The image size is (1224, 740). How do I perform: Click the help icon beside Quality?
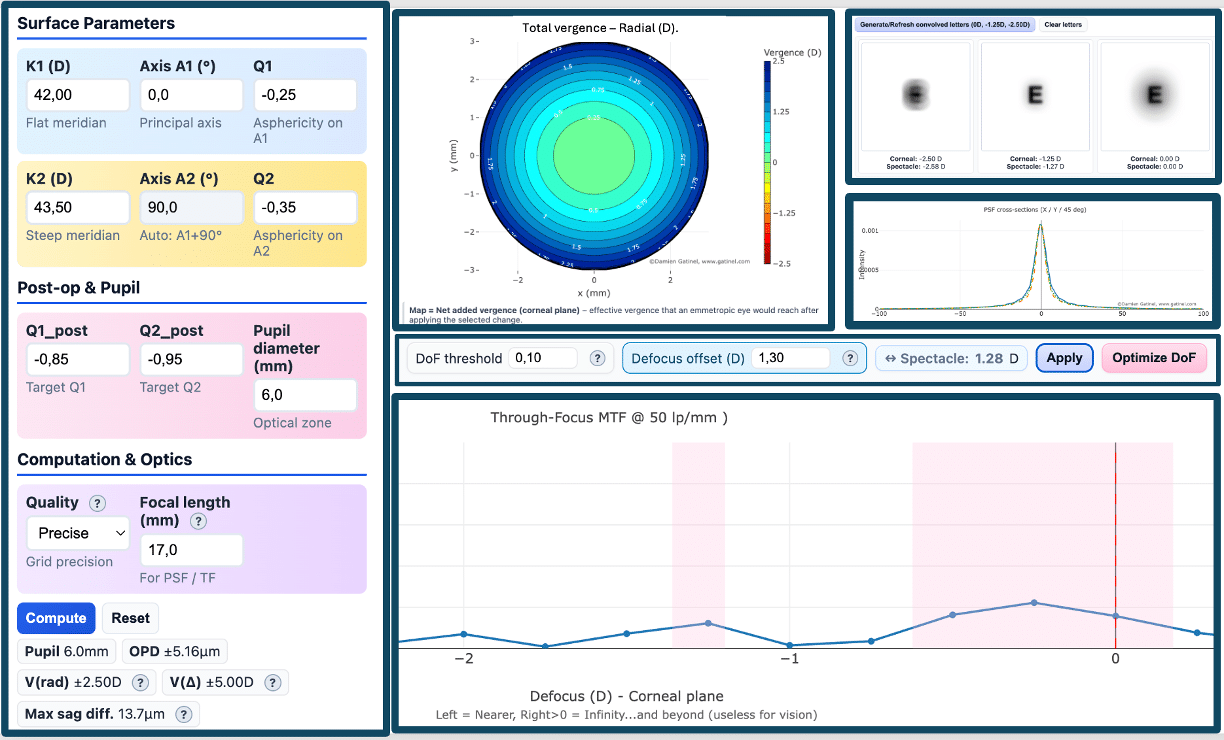point(97,503)
